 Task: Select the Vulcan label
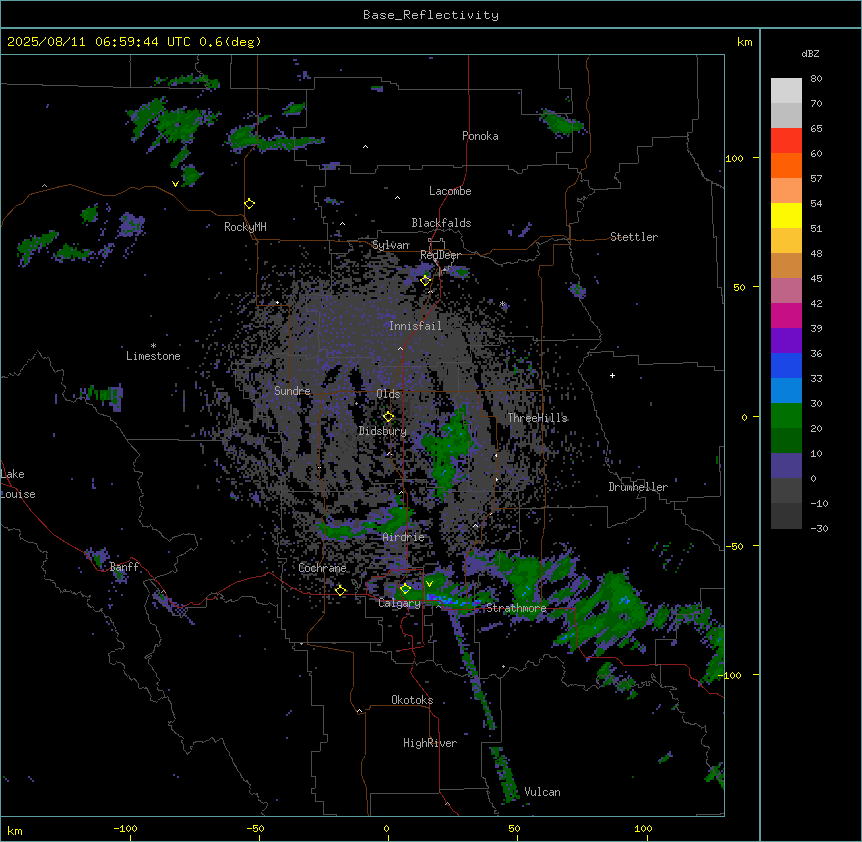pyautogui.click(x=542, y=792)
